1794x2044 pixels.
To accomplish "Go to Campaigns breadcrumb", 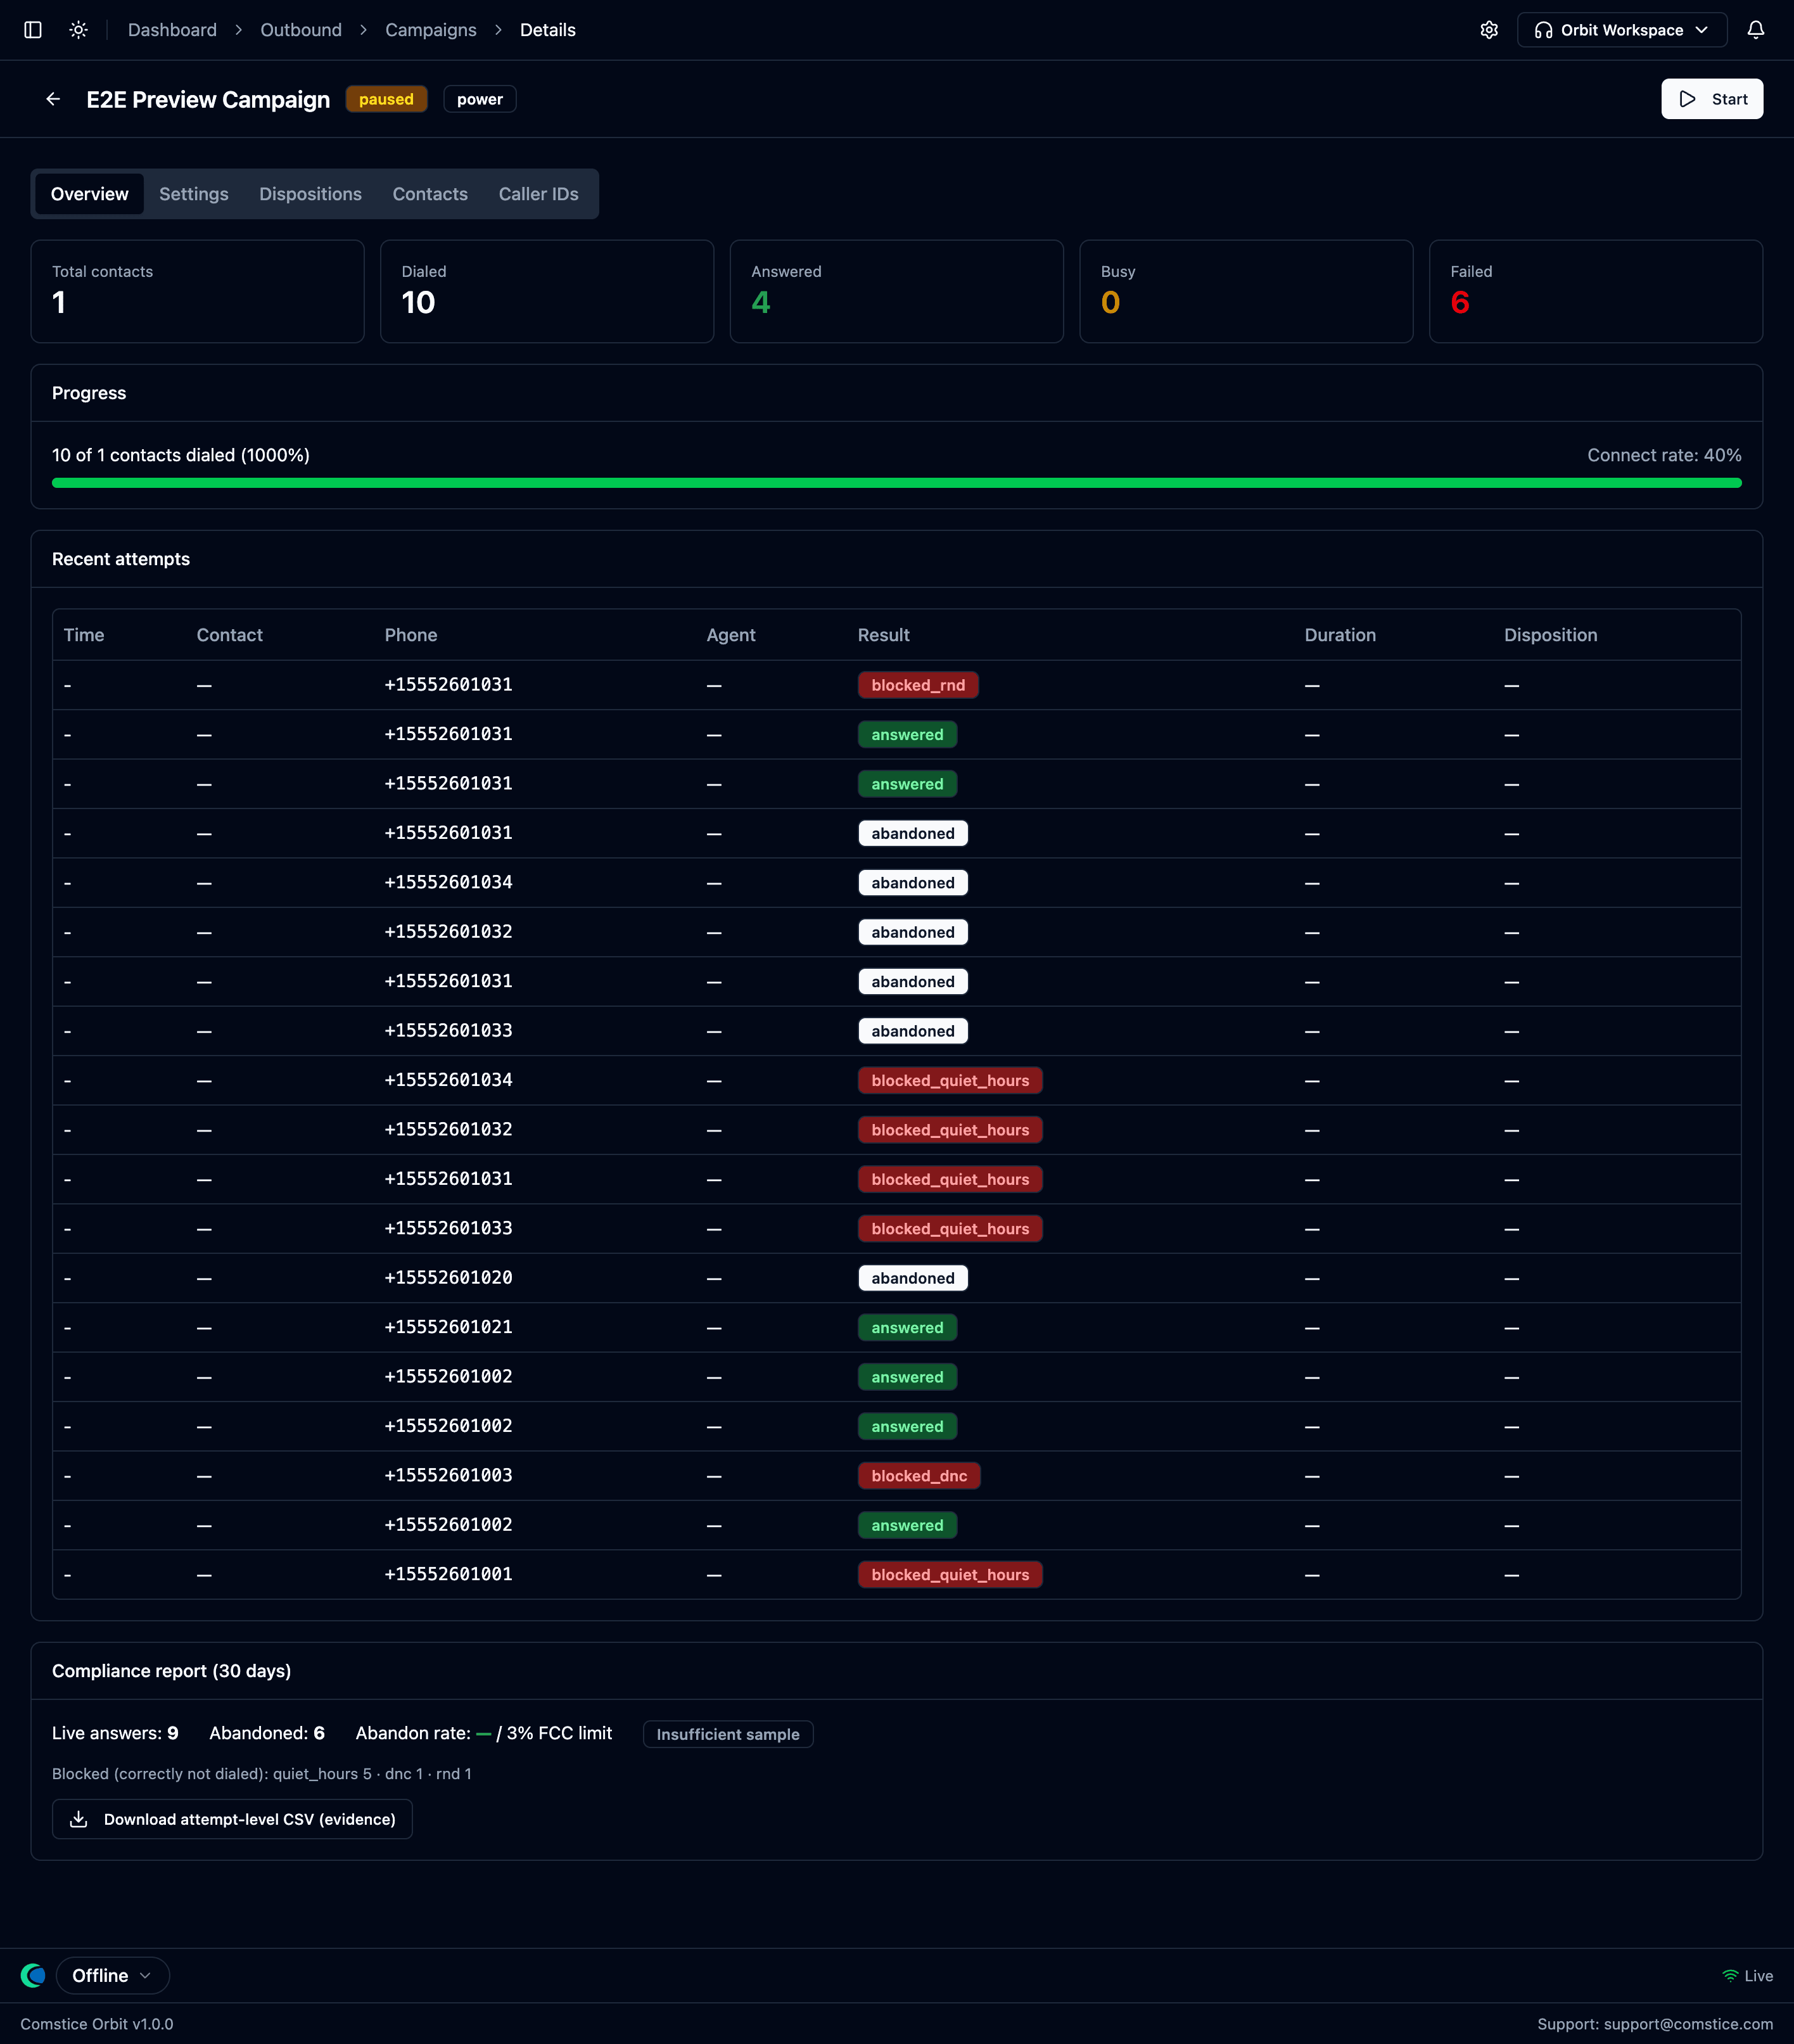I will pos(431,30).
